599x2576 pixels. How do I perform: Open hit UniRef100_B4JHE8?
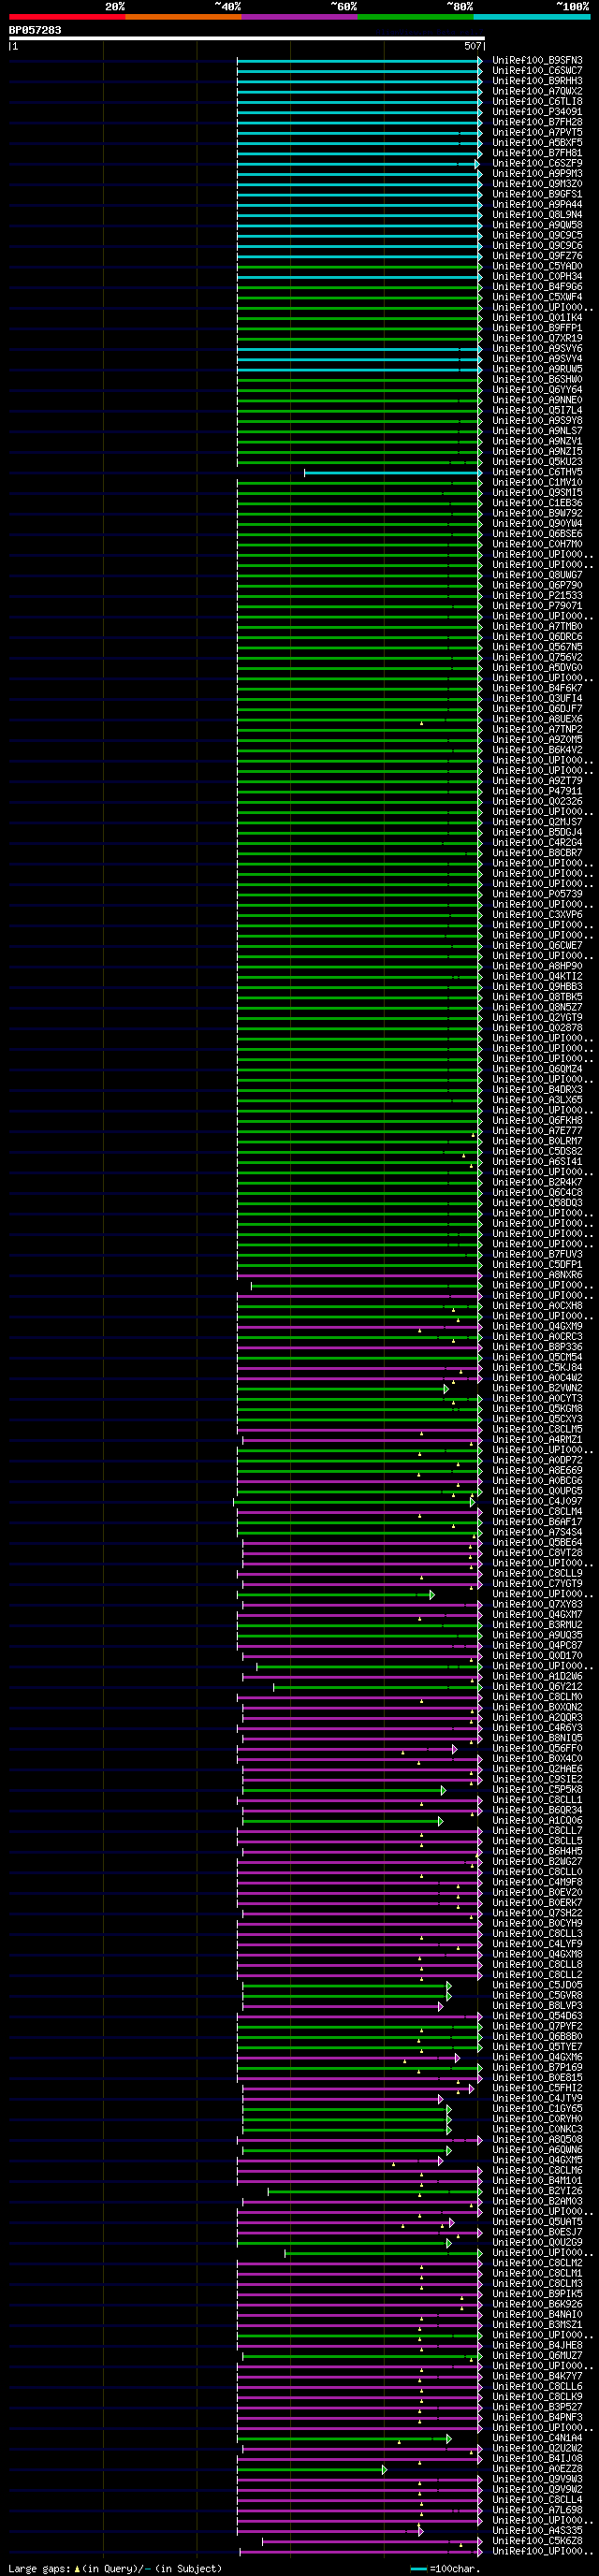coord(537,2346)
